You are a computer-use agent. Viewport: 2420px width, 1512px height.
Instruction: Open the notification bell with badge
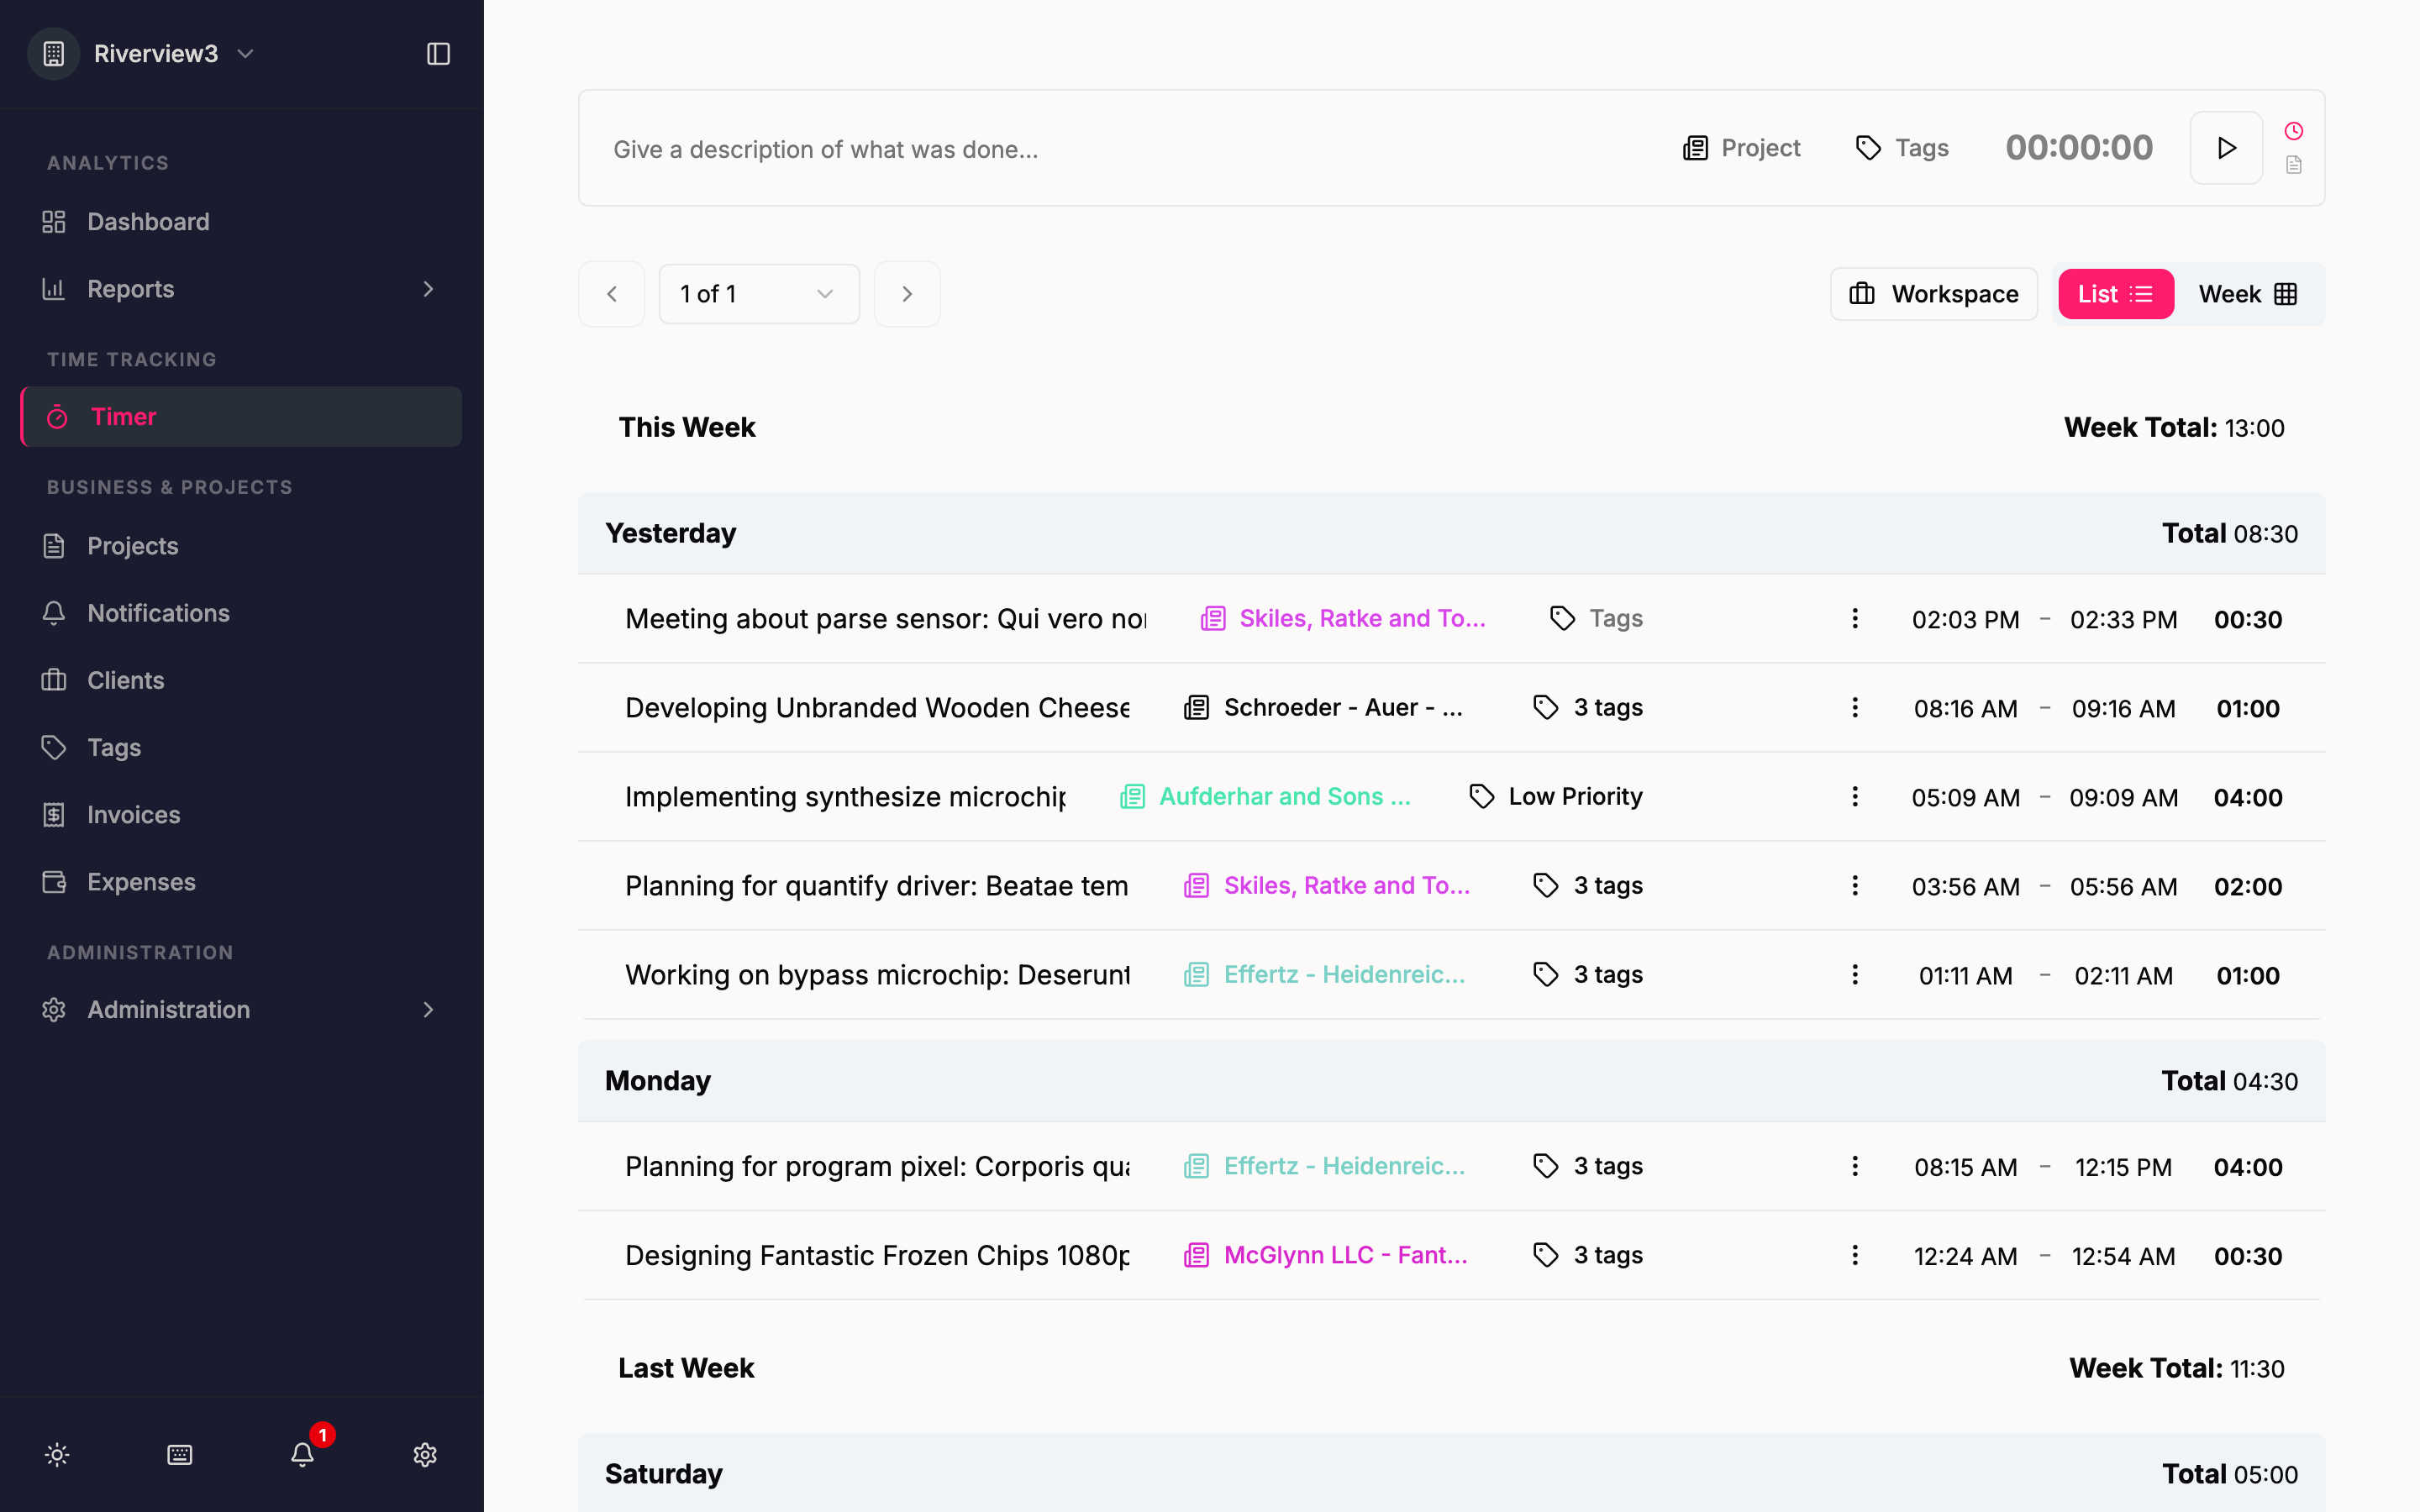point(303,1453)
